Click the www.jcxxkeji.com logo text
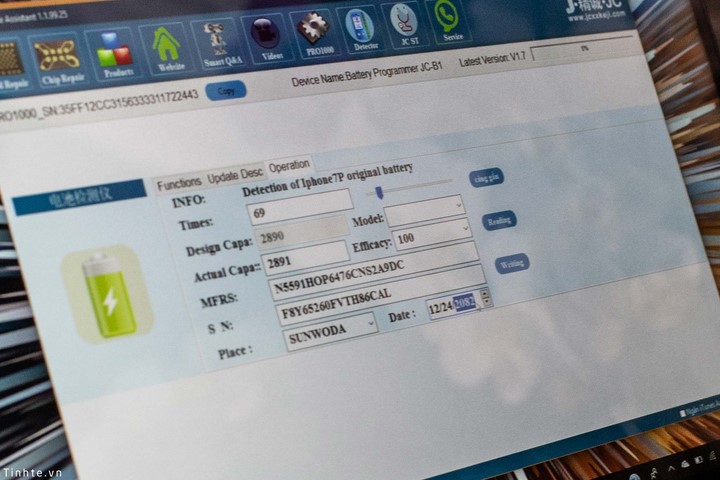The height and width of the screenshot is (480, 720). coord(596,16)
